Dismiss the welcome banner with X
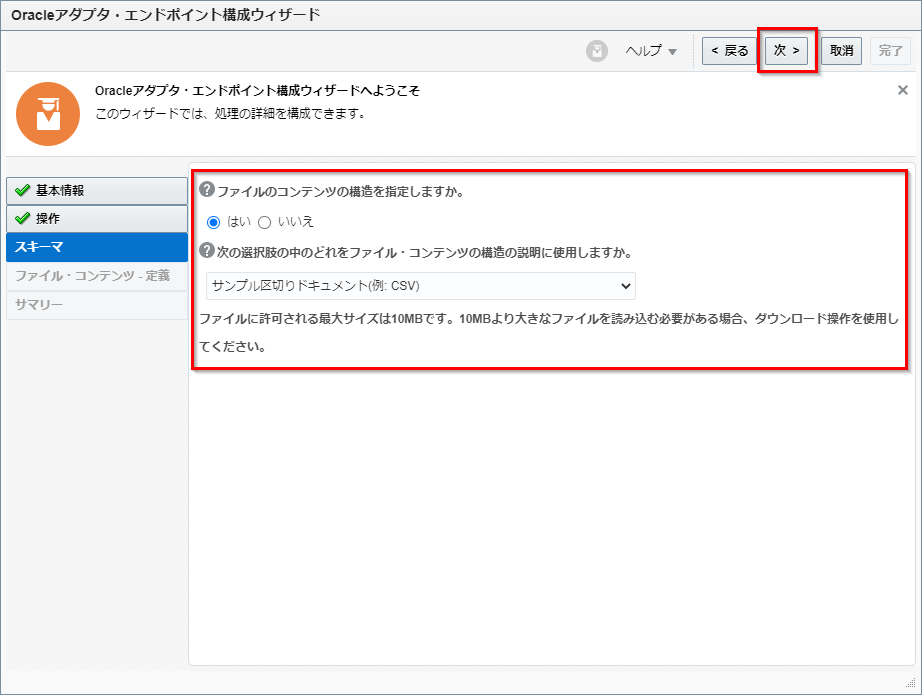The height and width of the screenshot is (695, 922). (x=902, y=90)
